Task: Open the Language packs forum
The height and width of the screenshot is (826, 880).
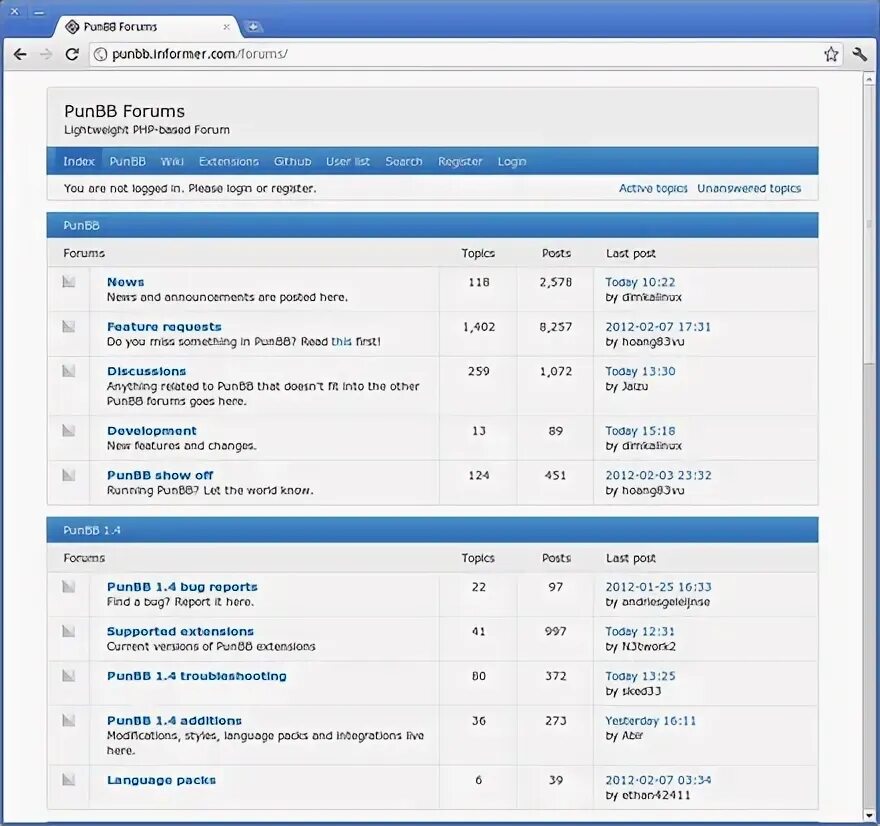Action: (x=162, y=780)
